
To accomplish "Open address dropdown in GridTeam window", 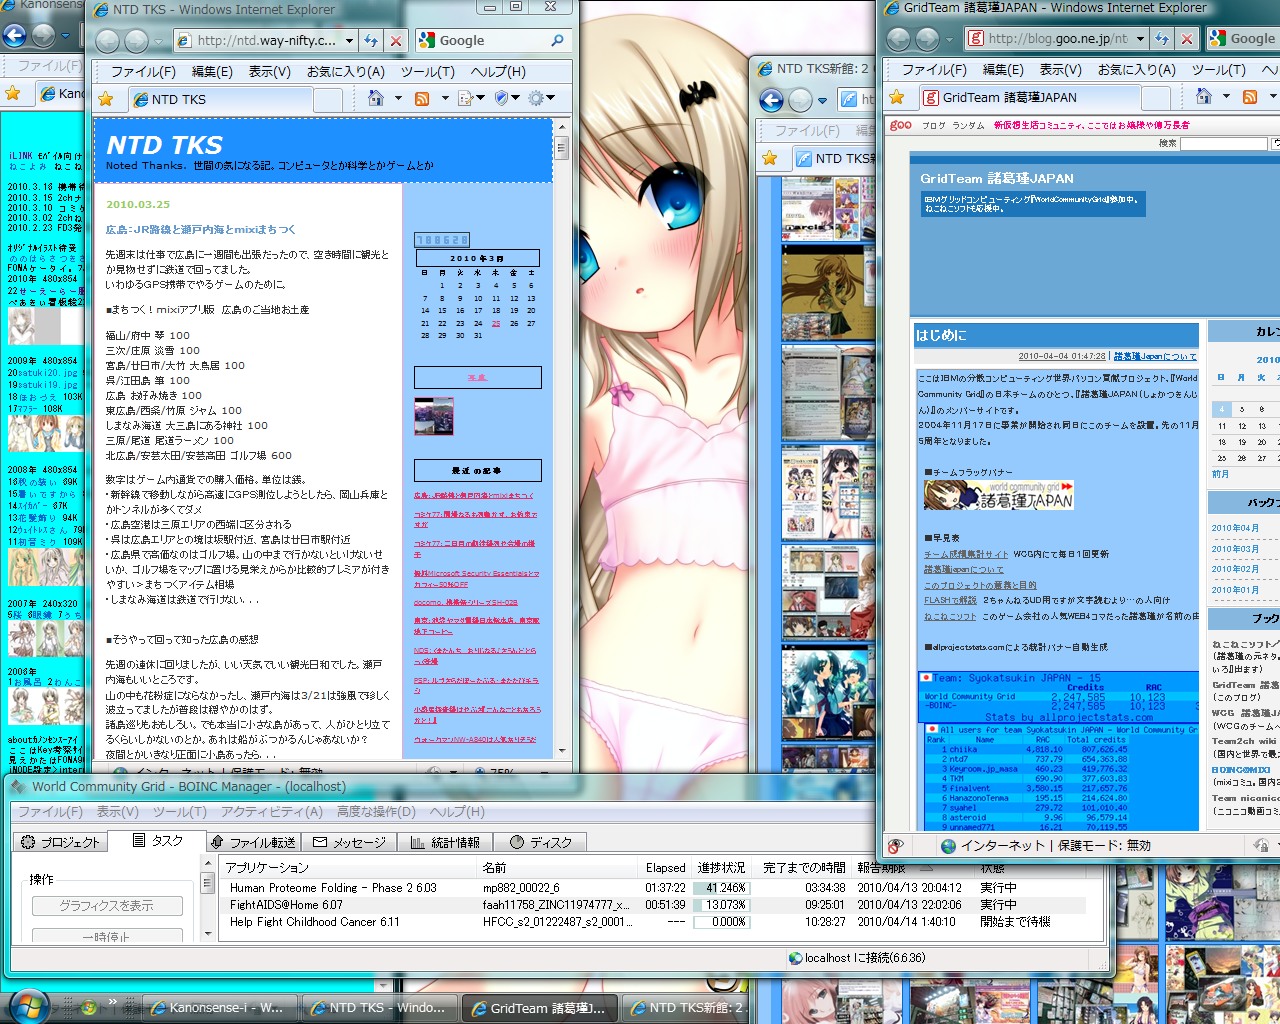I will (x=1140, y=39).
